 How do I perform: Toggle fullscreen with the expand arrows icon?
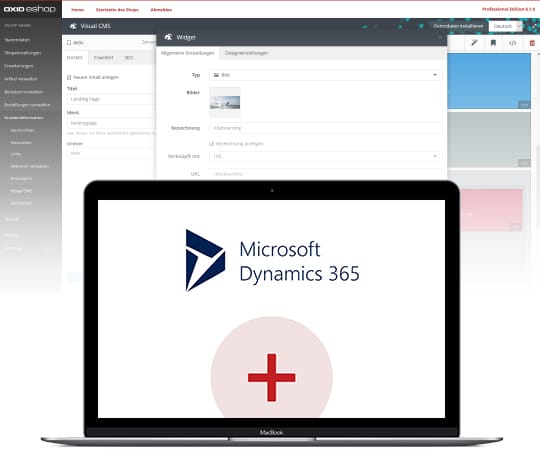tap(534, 26)
